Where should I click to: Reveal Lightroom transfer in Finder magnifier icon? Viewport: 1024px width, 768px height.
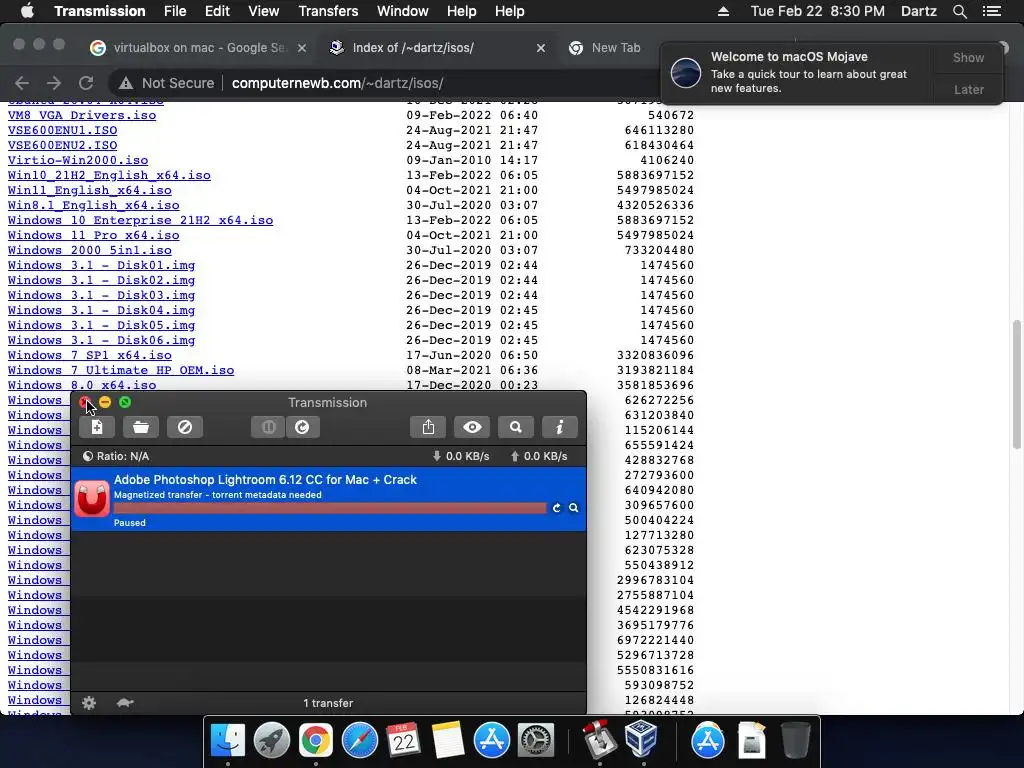(x=573, y=507)
